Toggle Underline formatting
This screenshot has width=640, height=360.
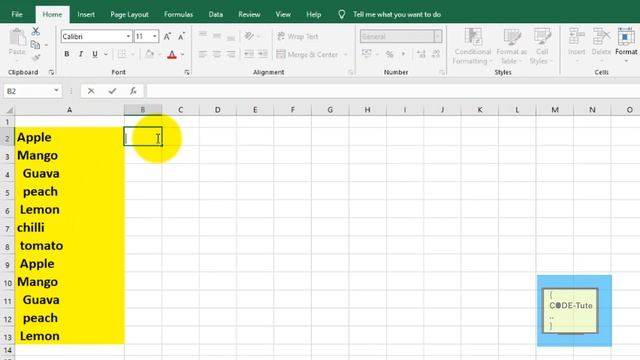(95, 54)
